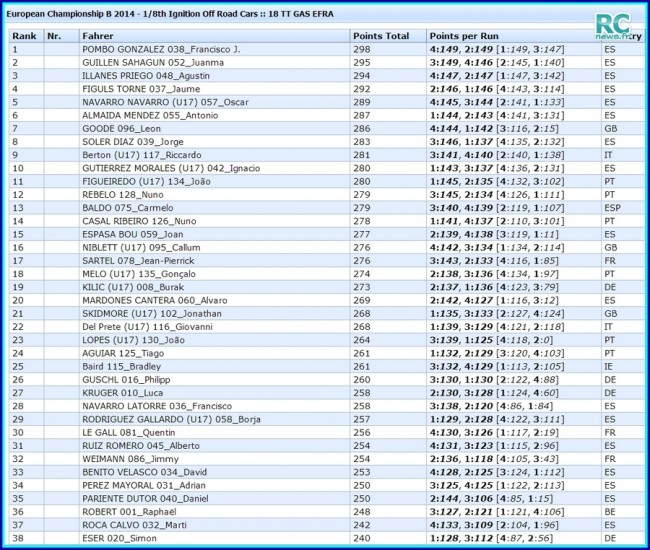This screenshot has height=550, width=650.
Task: Click country code ESP in Baldo row
Action: [x=613, y=208]
